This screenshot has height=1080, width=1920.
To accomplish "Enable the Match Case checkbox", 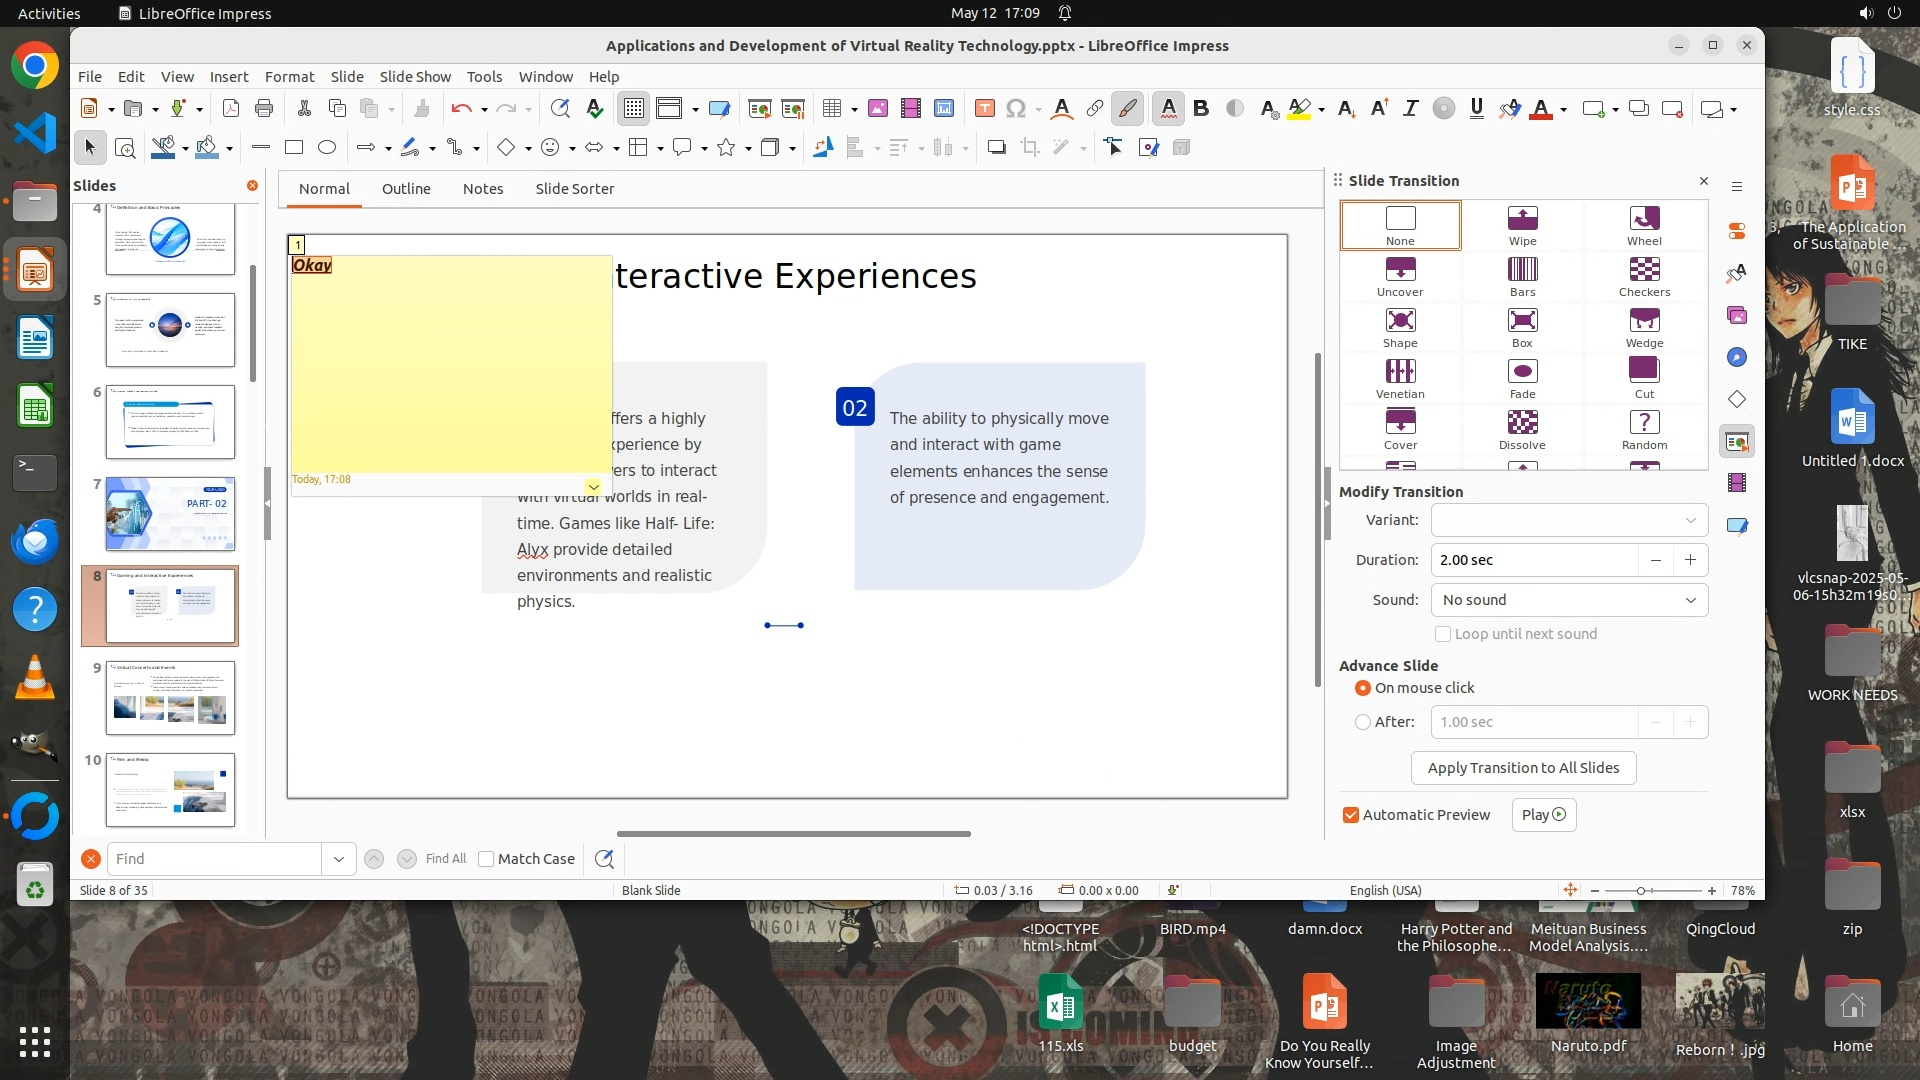I will pyautogui.click(x=487, y=859).
